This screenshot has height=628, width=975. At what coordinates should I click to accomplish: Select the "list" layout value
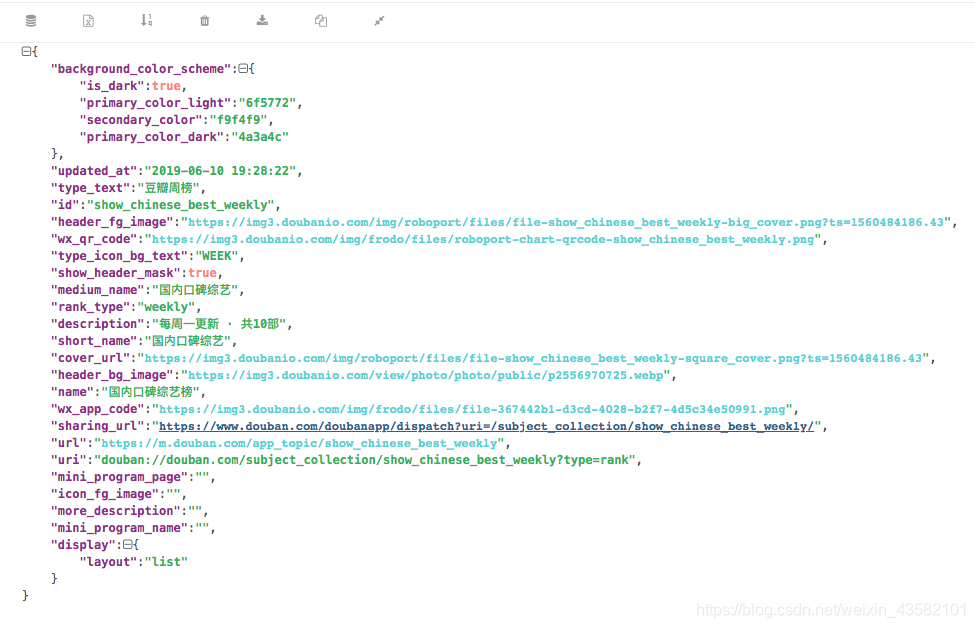(166, 562)
